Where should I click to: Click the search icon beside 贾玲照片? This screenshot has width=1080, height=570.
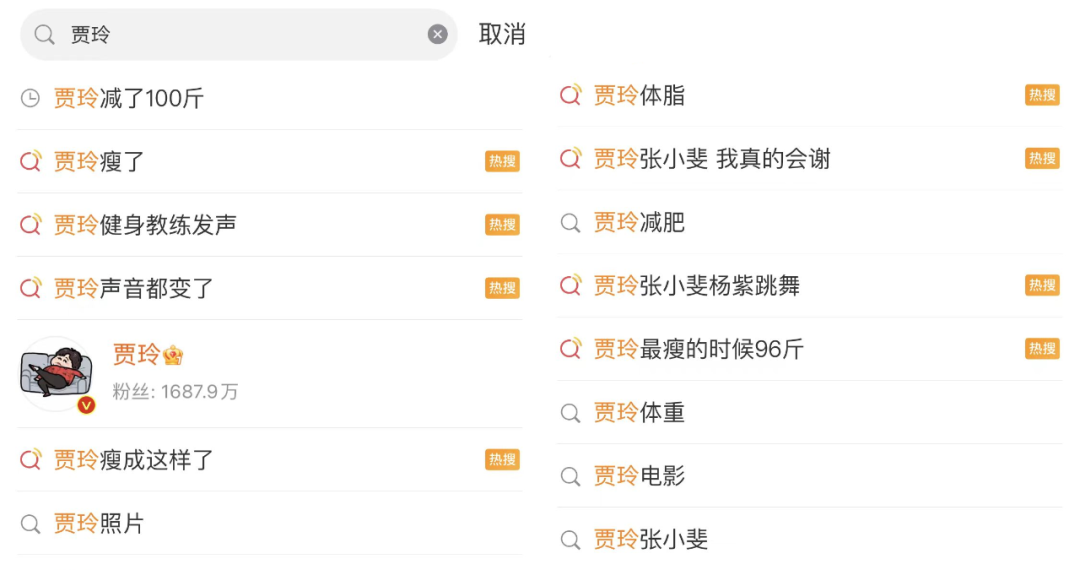pyautogui.click(x=31, y=524)
